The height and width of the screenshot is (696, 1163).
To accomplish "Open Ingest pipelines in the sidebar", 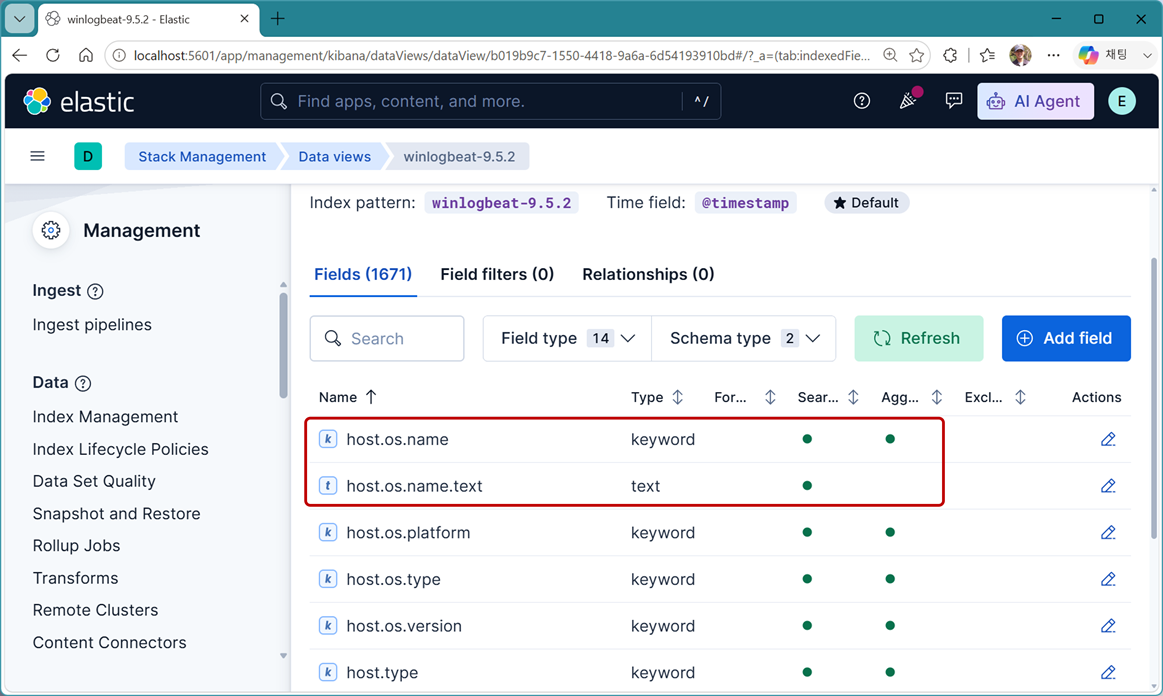I will 92,325.
